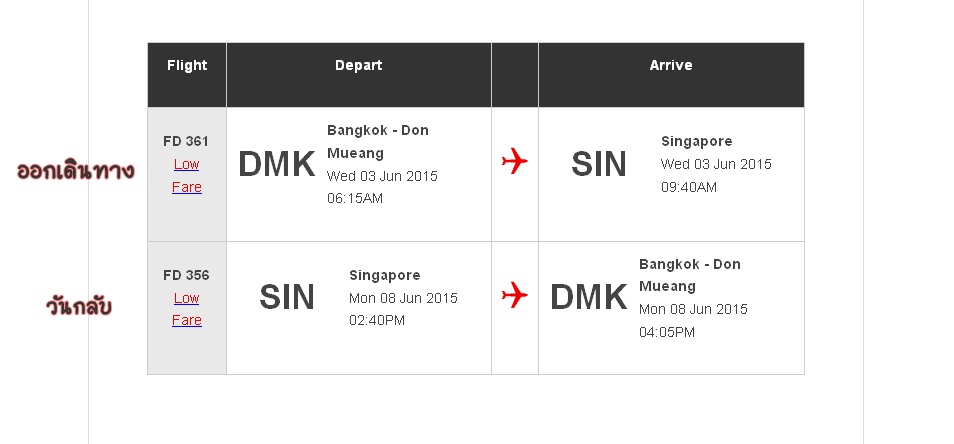Screen dimensions: 954x444
Task: Click the DMK departure airport code
Action: [277, 164]
